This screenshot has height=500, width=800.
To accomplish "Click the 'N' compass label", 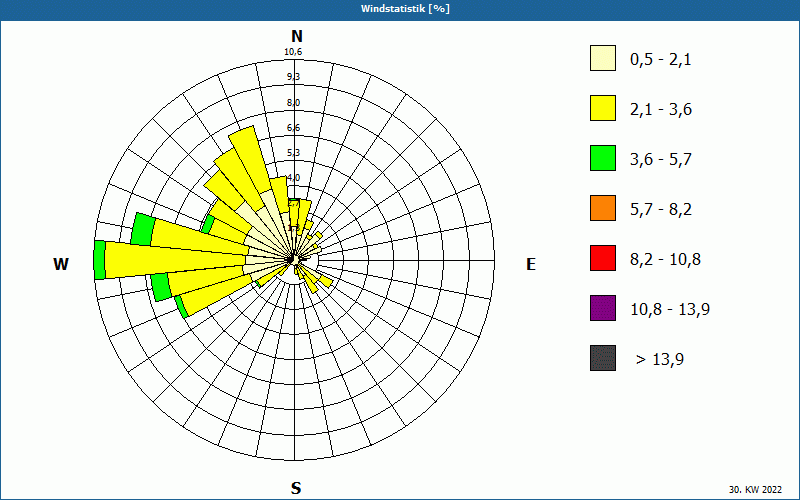I will tap(296, 36).
